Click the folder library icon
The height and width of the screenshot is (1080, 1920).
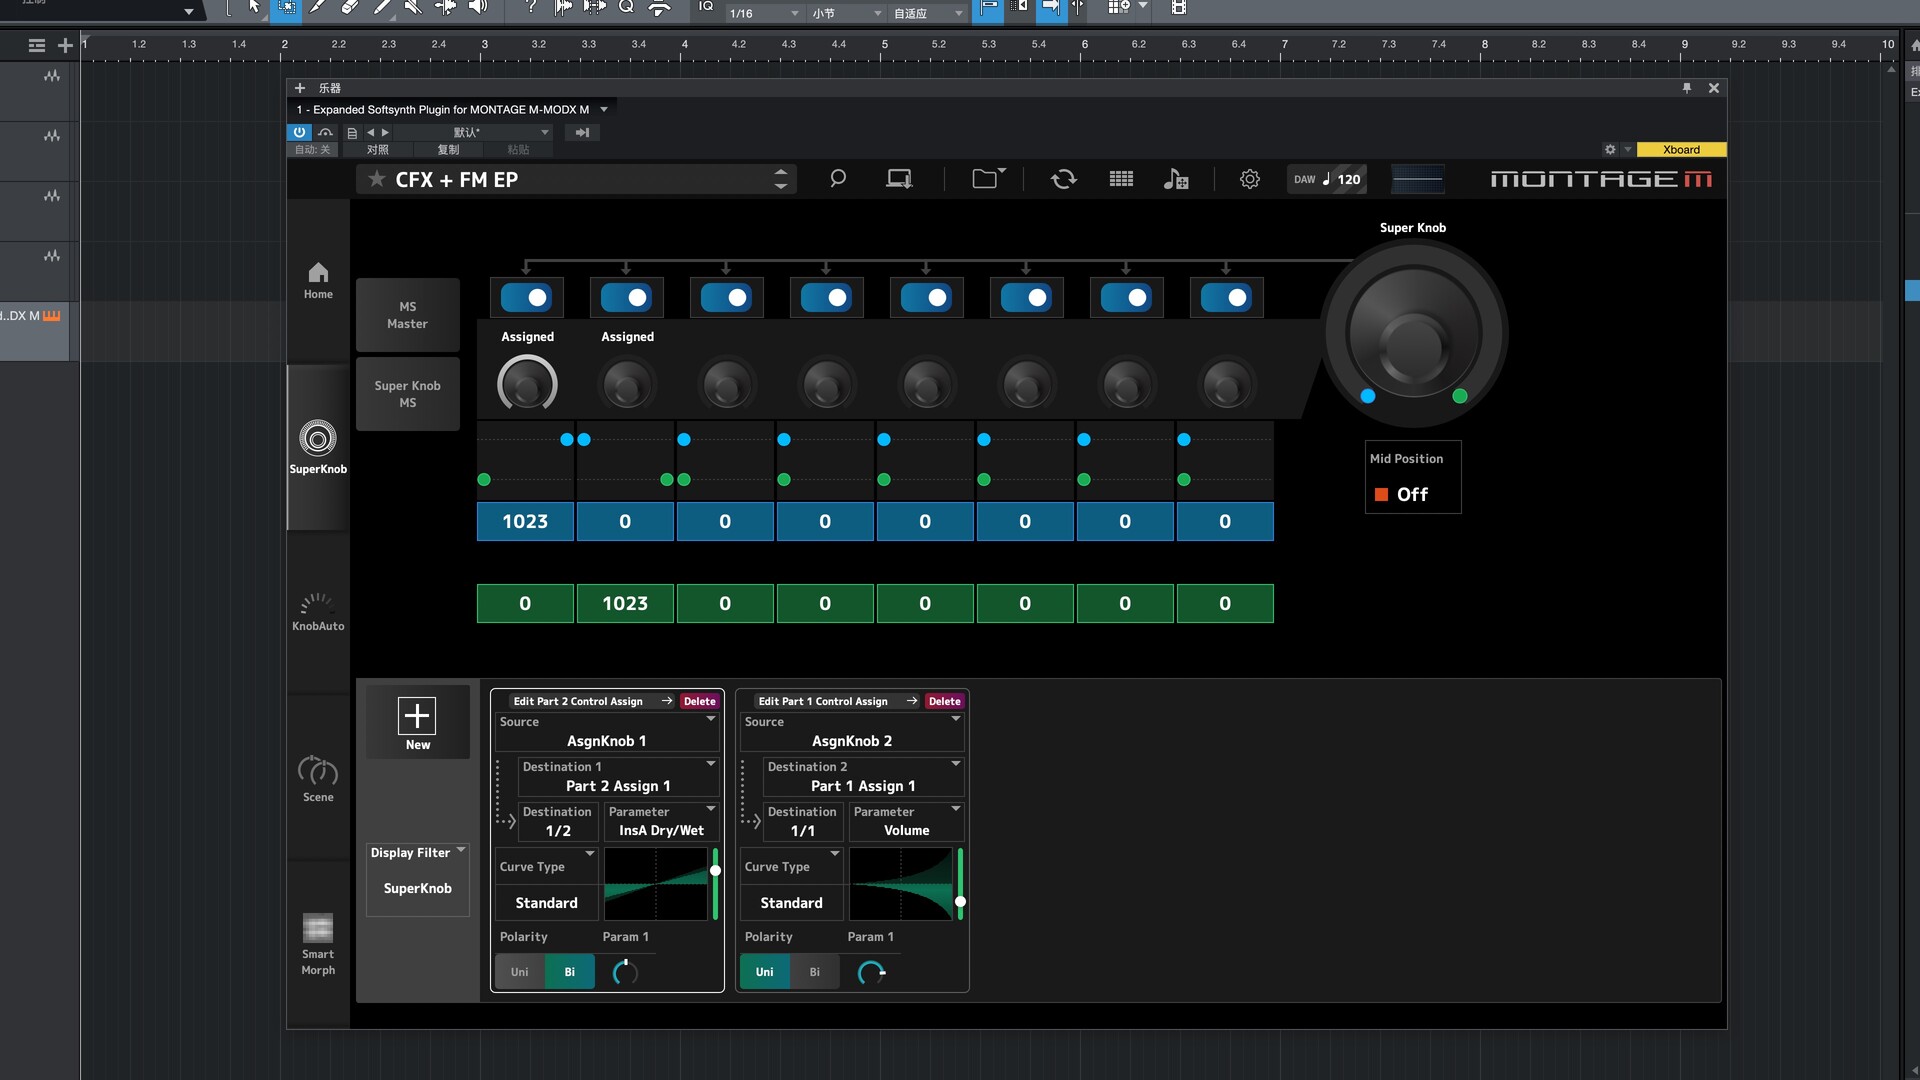pos(987,179)
